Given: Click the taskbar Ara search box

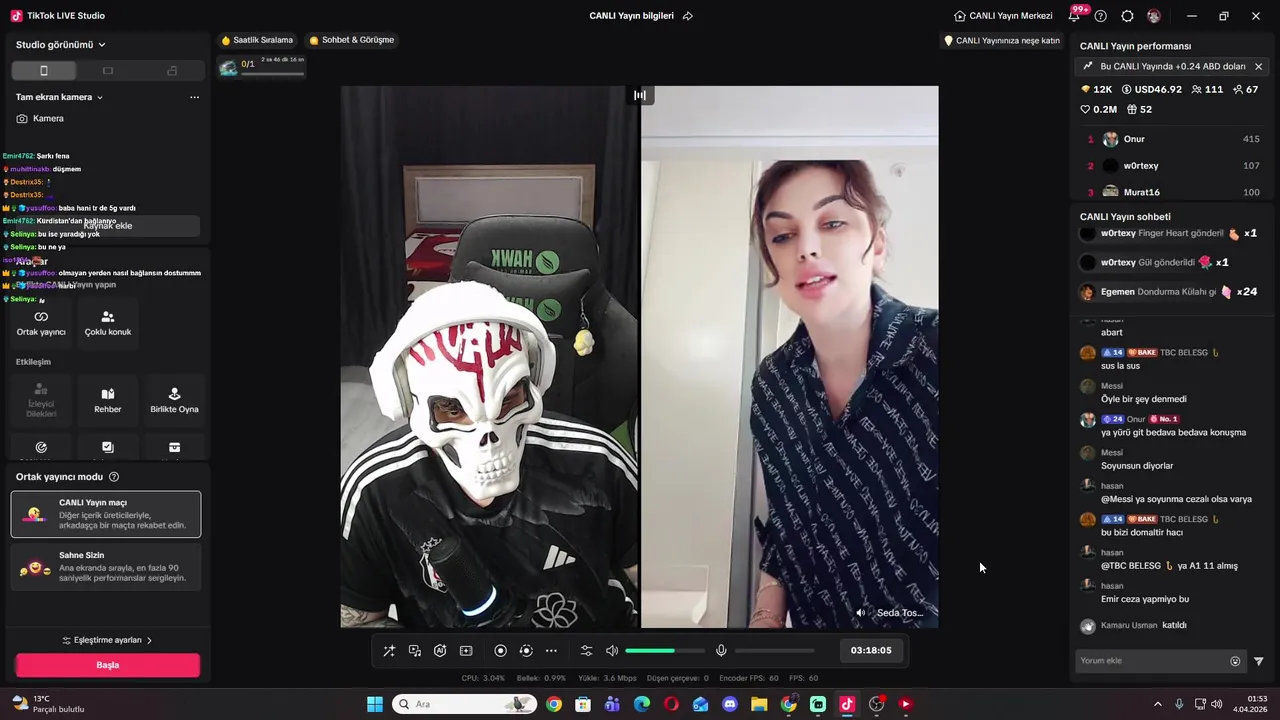Looking at the screenshot, I should pos(464,704).
